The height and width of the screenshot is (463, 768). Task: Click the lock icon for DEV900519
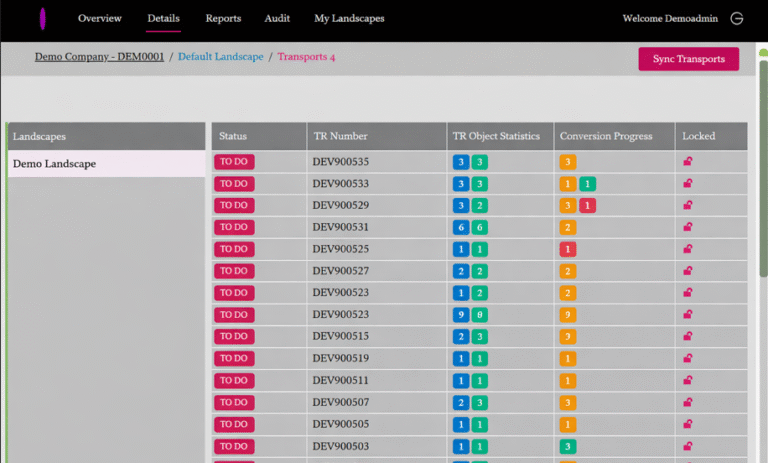coord(688,358)
